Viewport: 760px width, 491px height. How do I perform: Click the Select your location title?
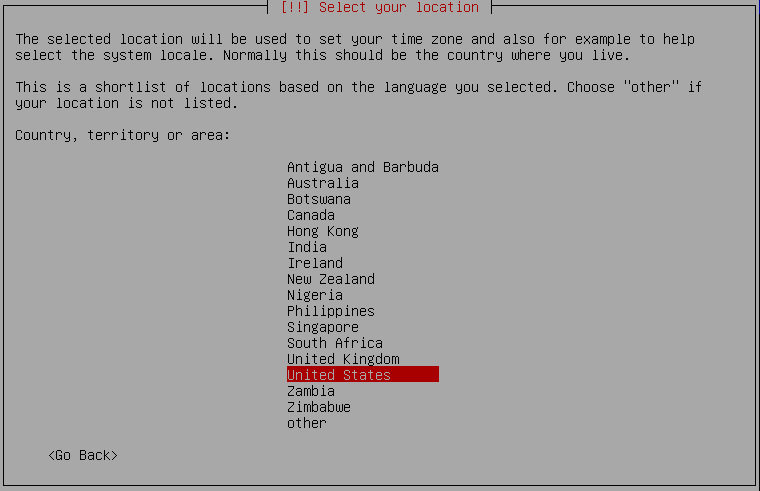click(380, 7)
